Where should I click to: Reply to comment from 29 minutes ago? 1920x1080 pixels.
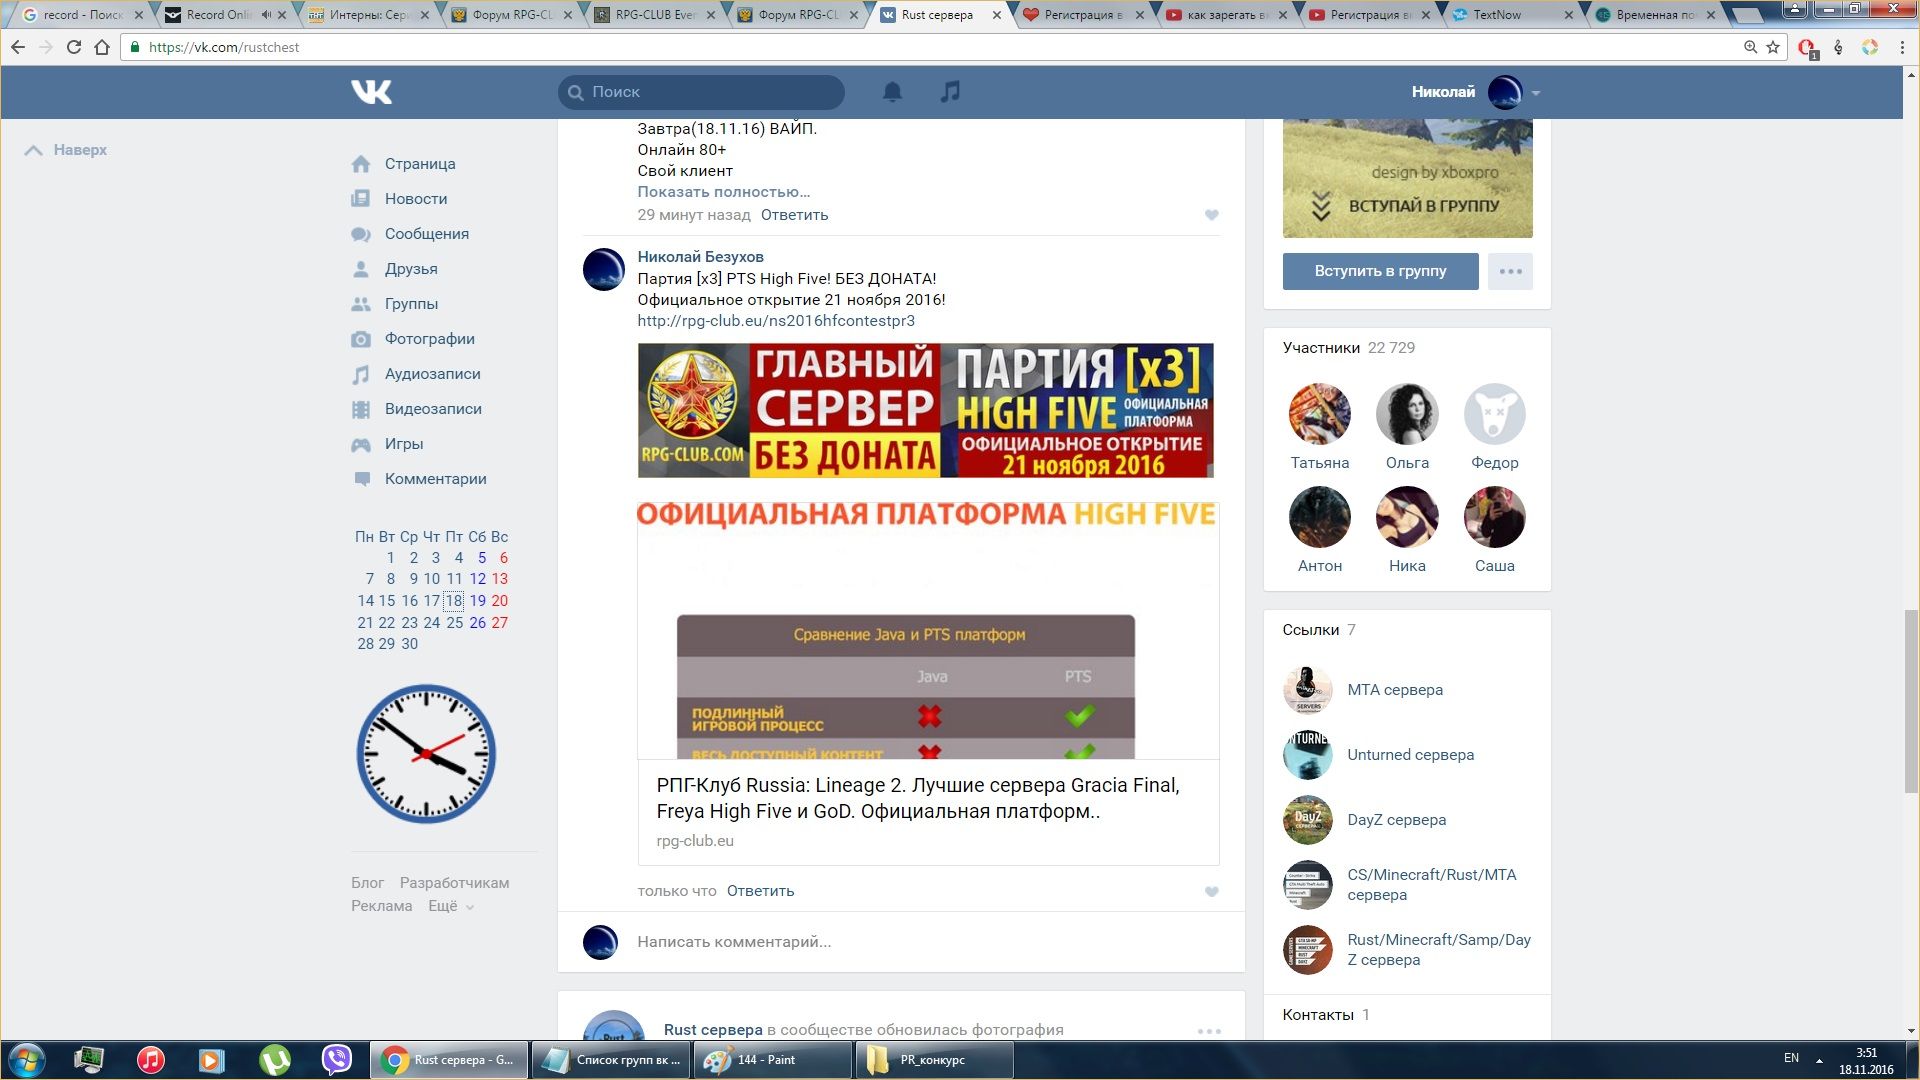point(794,215)
